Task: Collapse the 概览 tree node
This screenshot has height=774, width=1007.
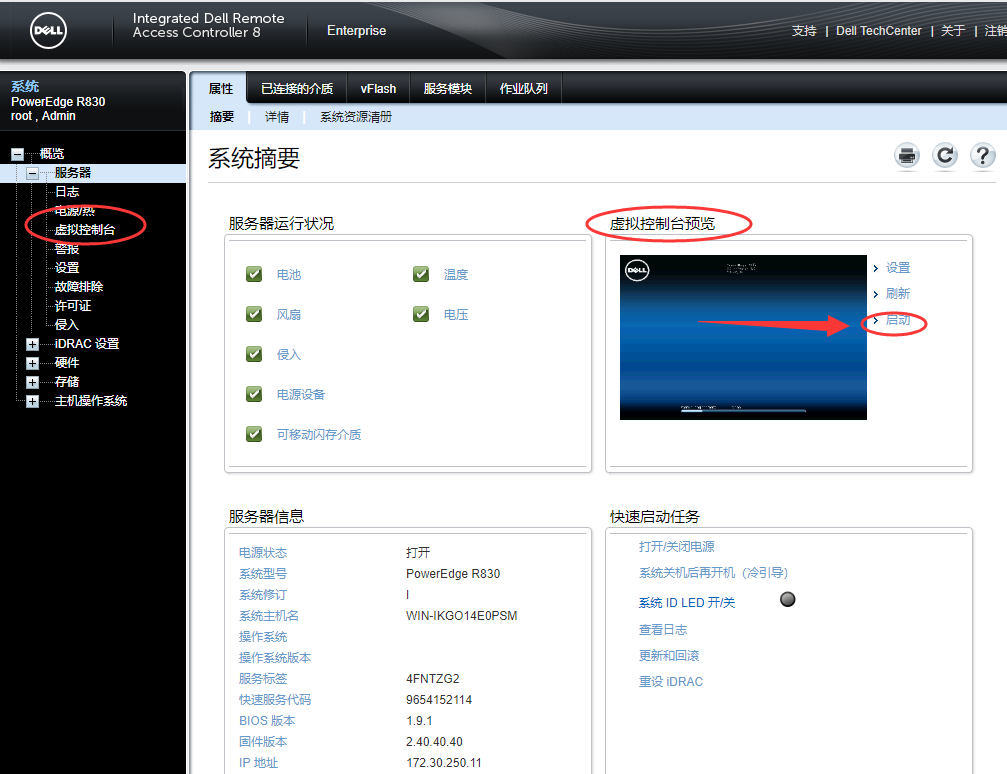Action: tap(17, 154)
